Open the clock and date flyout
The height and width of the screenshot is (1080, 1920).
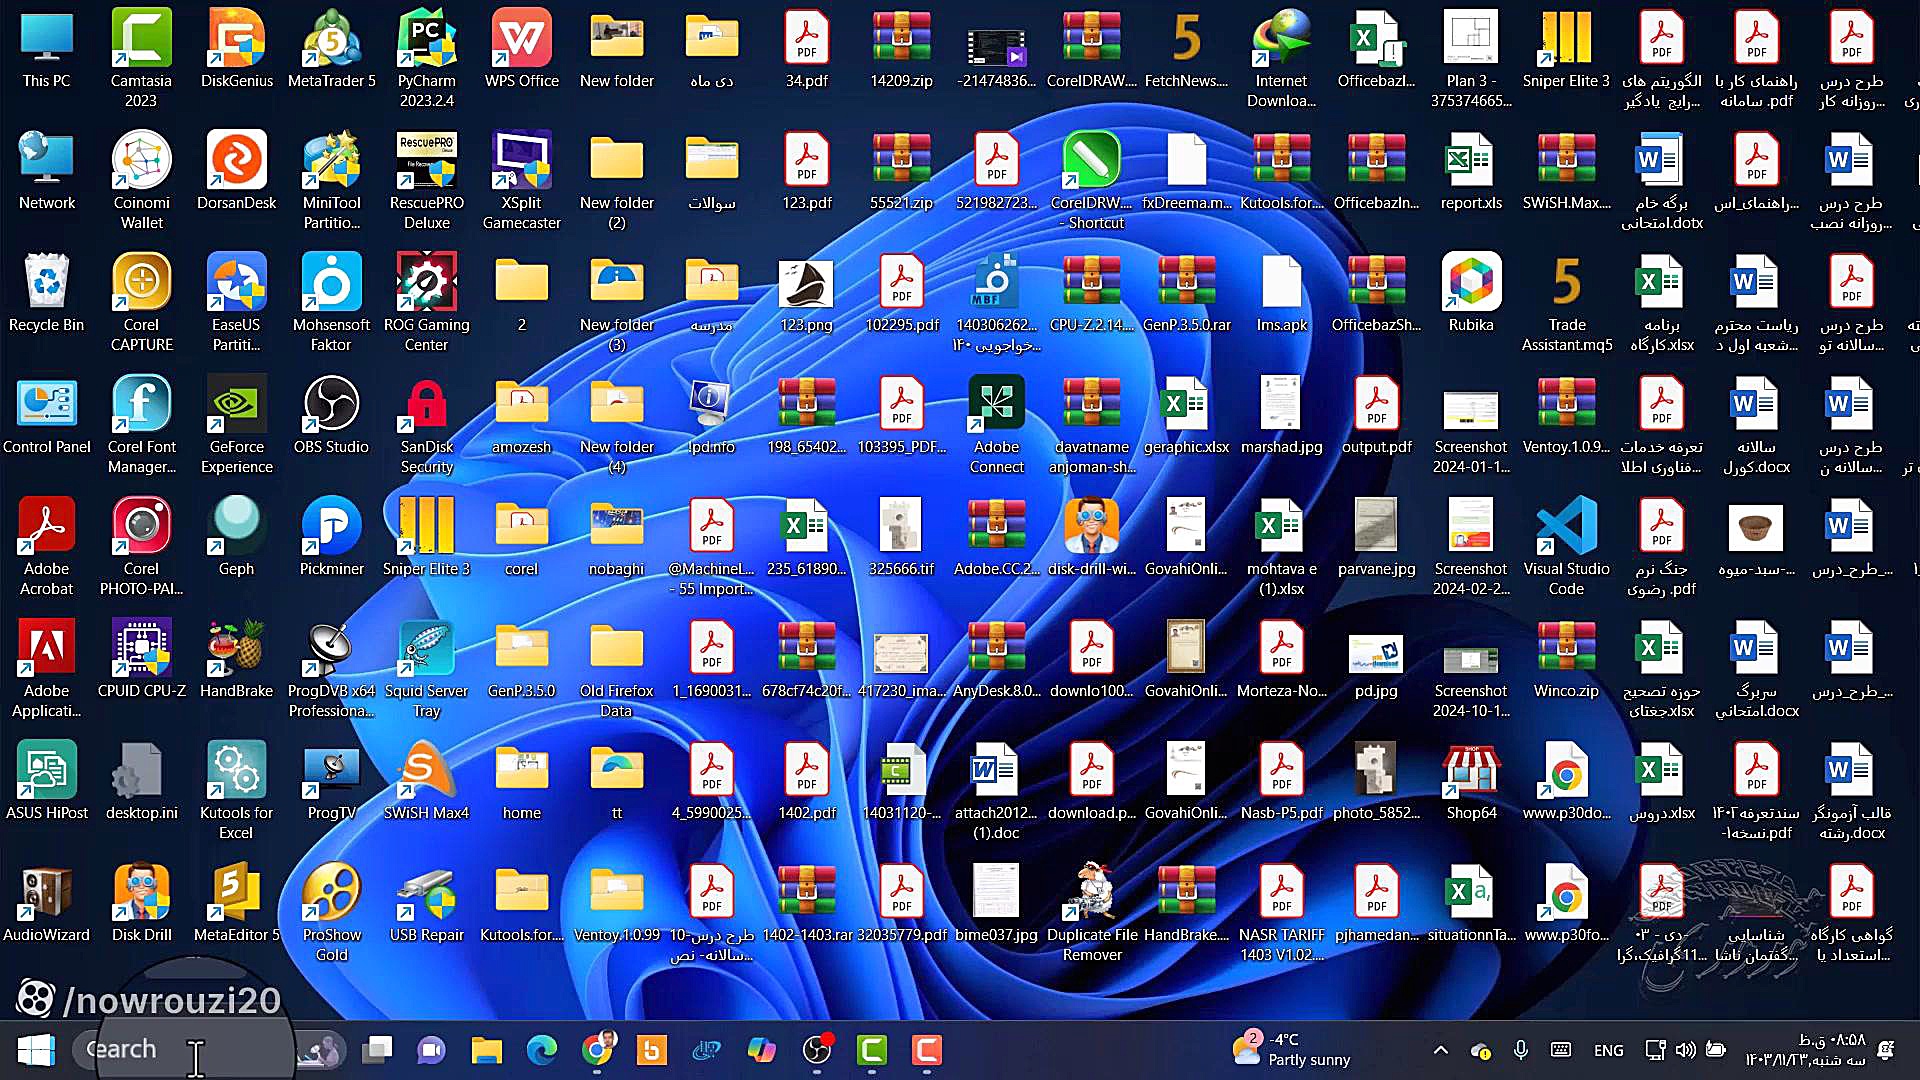coord(1806,1050)
